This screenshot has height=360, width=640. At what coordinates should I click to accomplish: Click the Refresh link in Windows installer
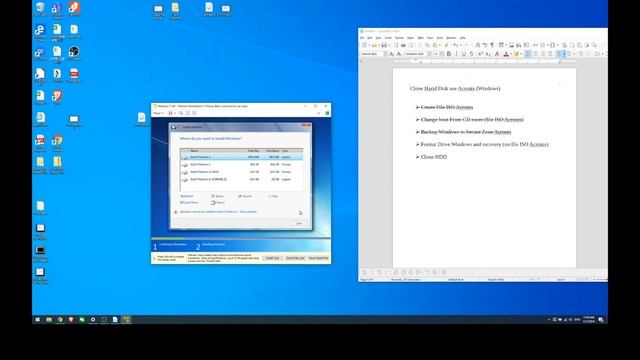pos(187,196)
